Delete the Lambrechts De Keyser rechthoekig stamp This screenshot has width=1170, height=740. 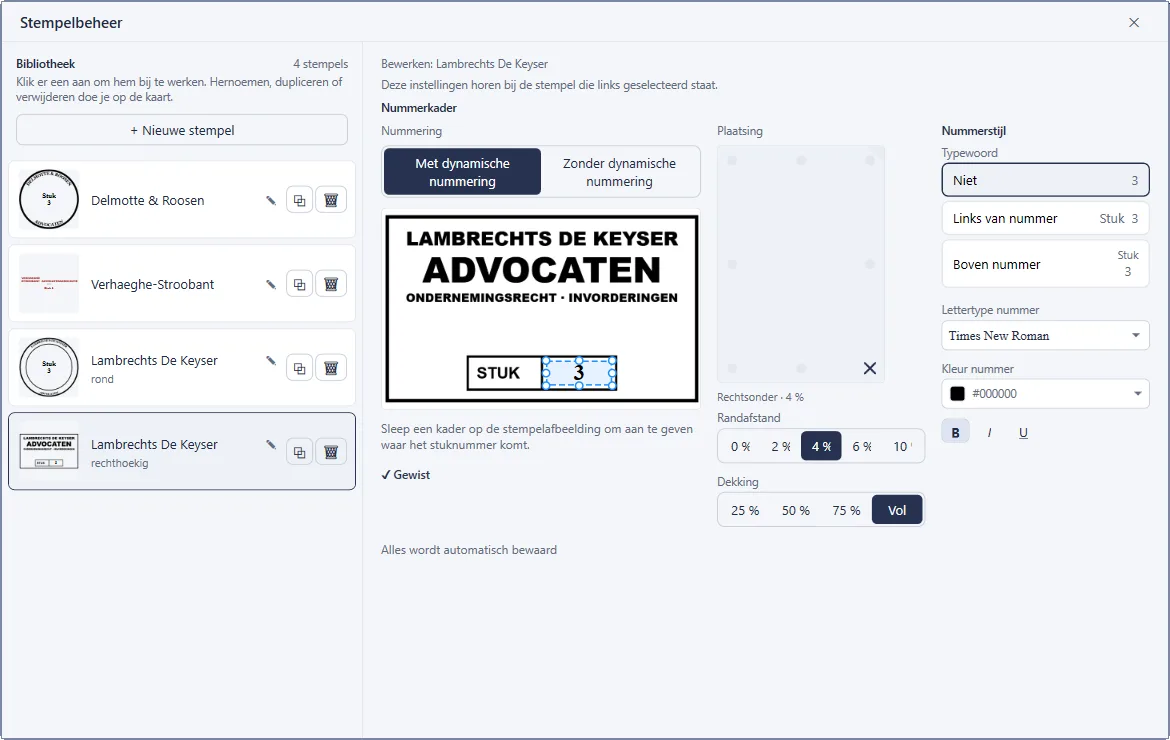point(331,452)
